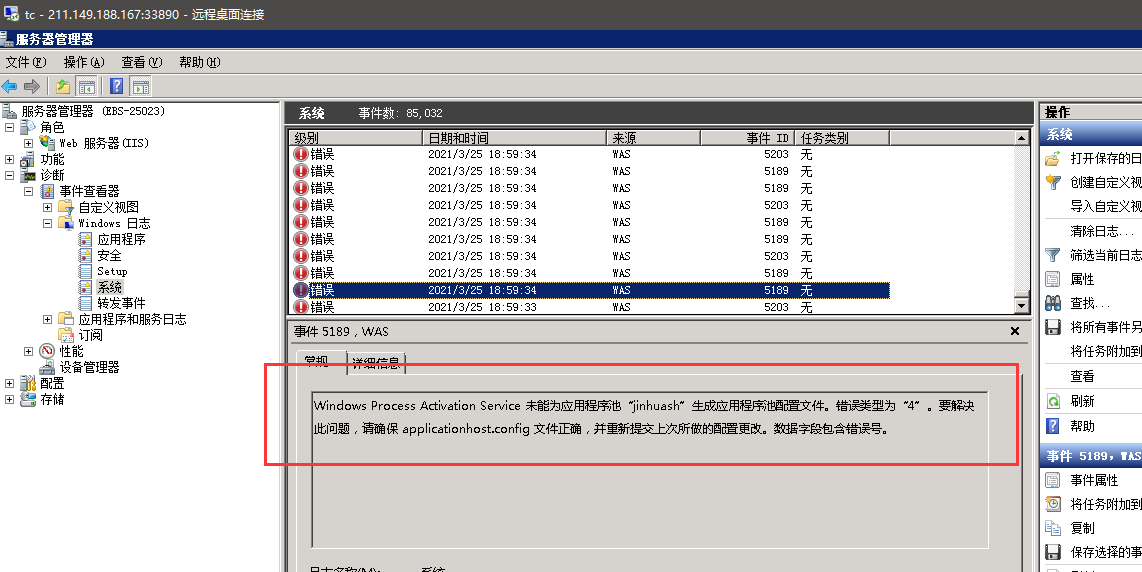
Task: Click 事件属性 action
Action: tap(1092, 480)
